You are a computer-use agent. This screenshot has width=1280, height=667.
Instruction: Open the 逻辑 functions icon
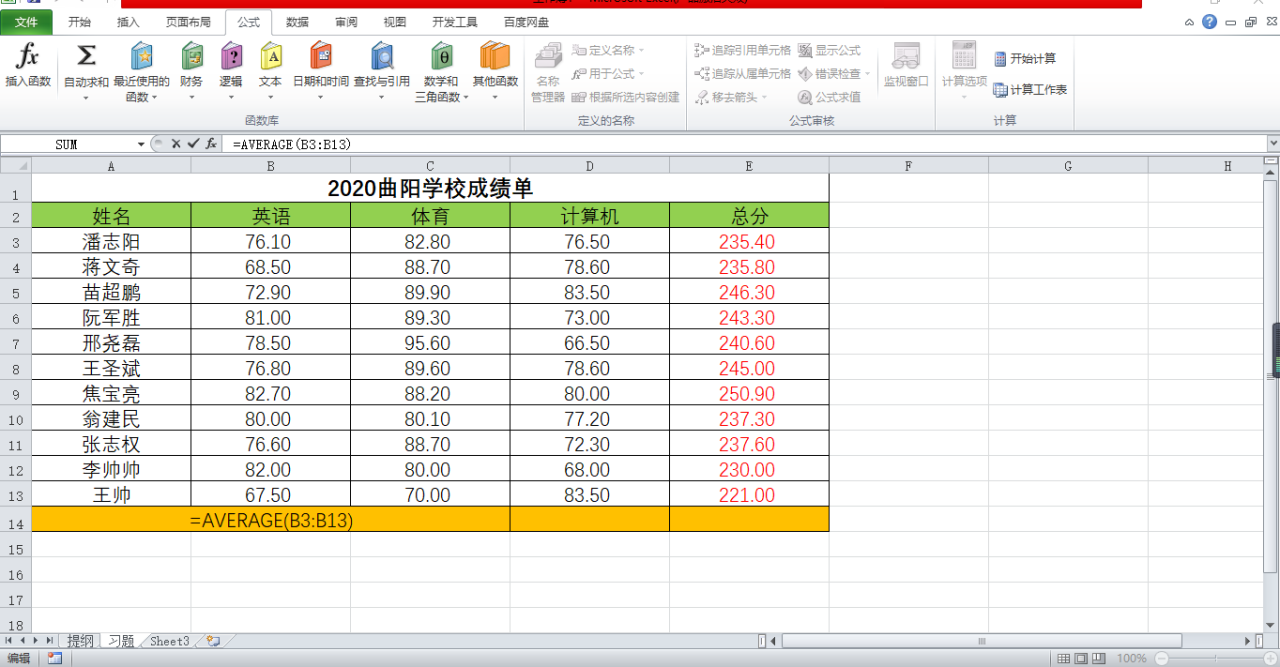231,56
